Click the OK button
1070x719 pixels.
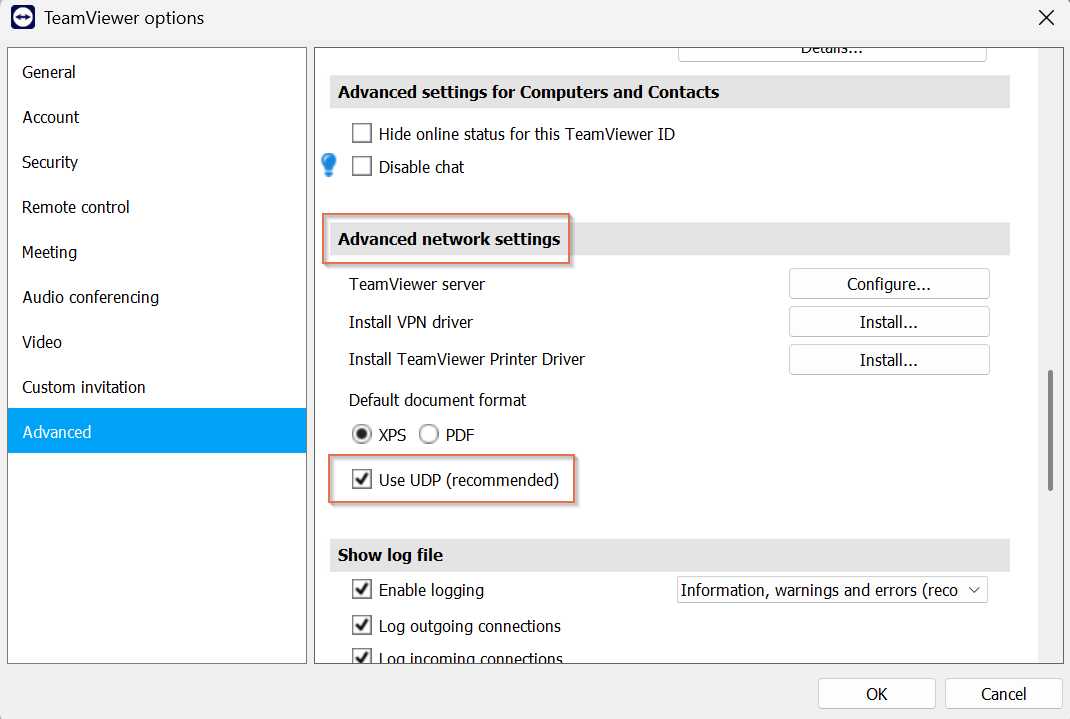(877, 694)
